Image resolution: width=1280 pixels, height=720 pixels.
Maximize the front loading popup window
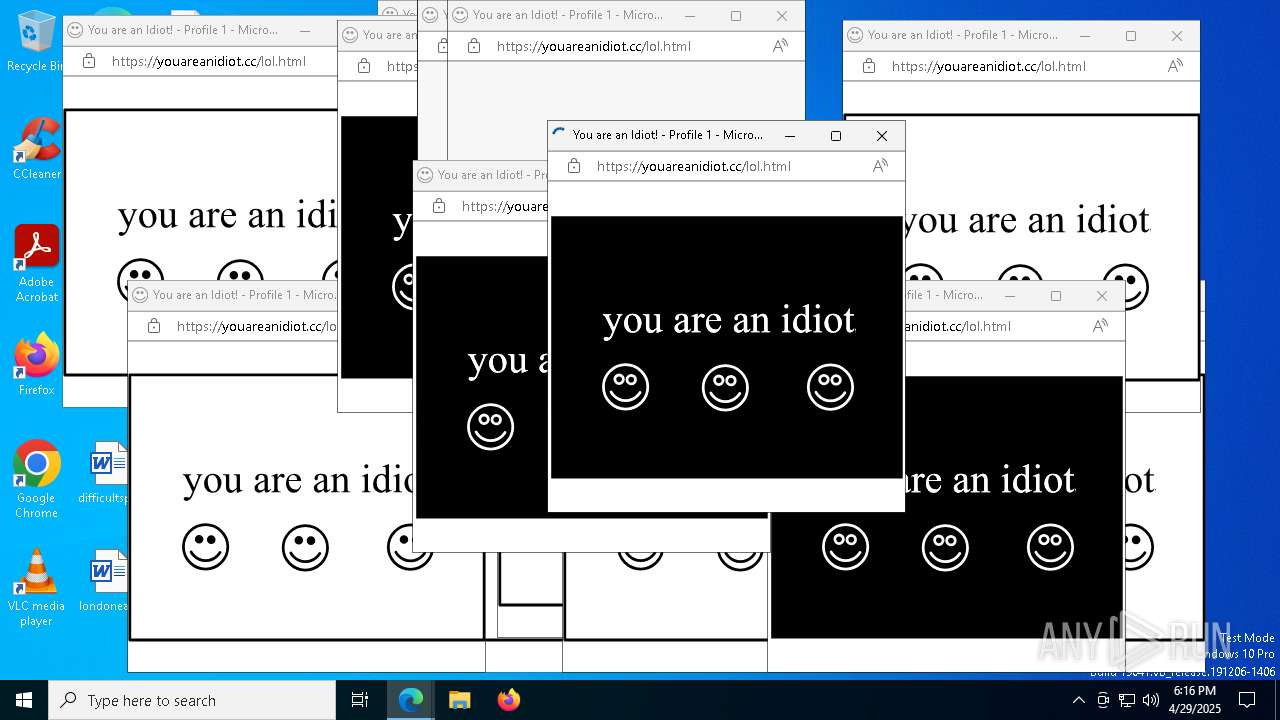pyautogui.click(x=836, y=135)
